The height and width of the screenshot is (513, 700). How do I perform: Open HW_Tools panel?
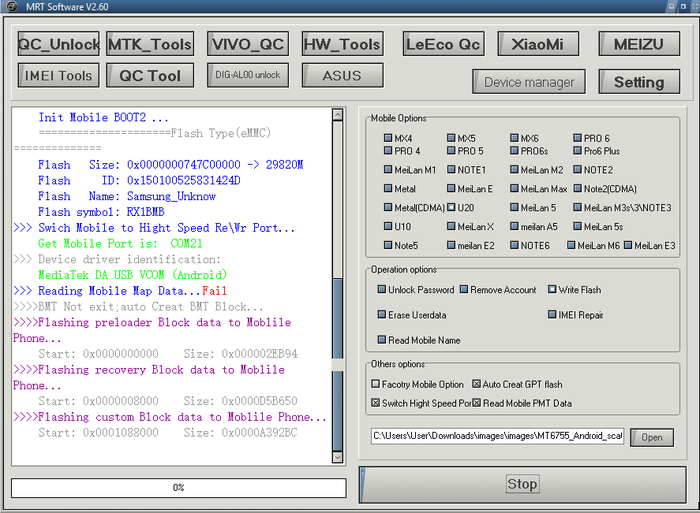341,44
